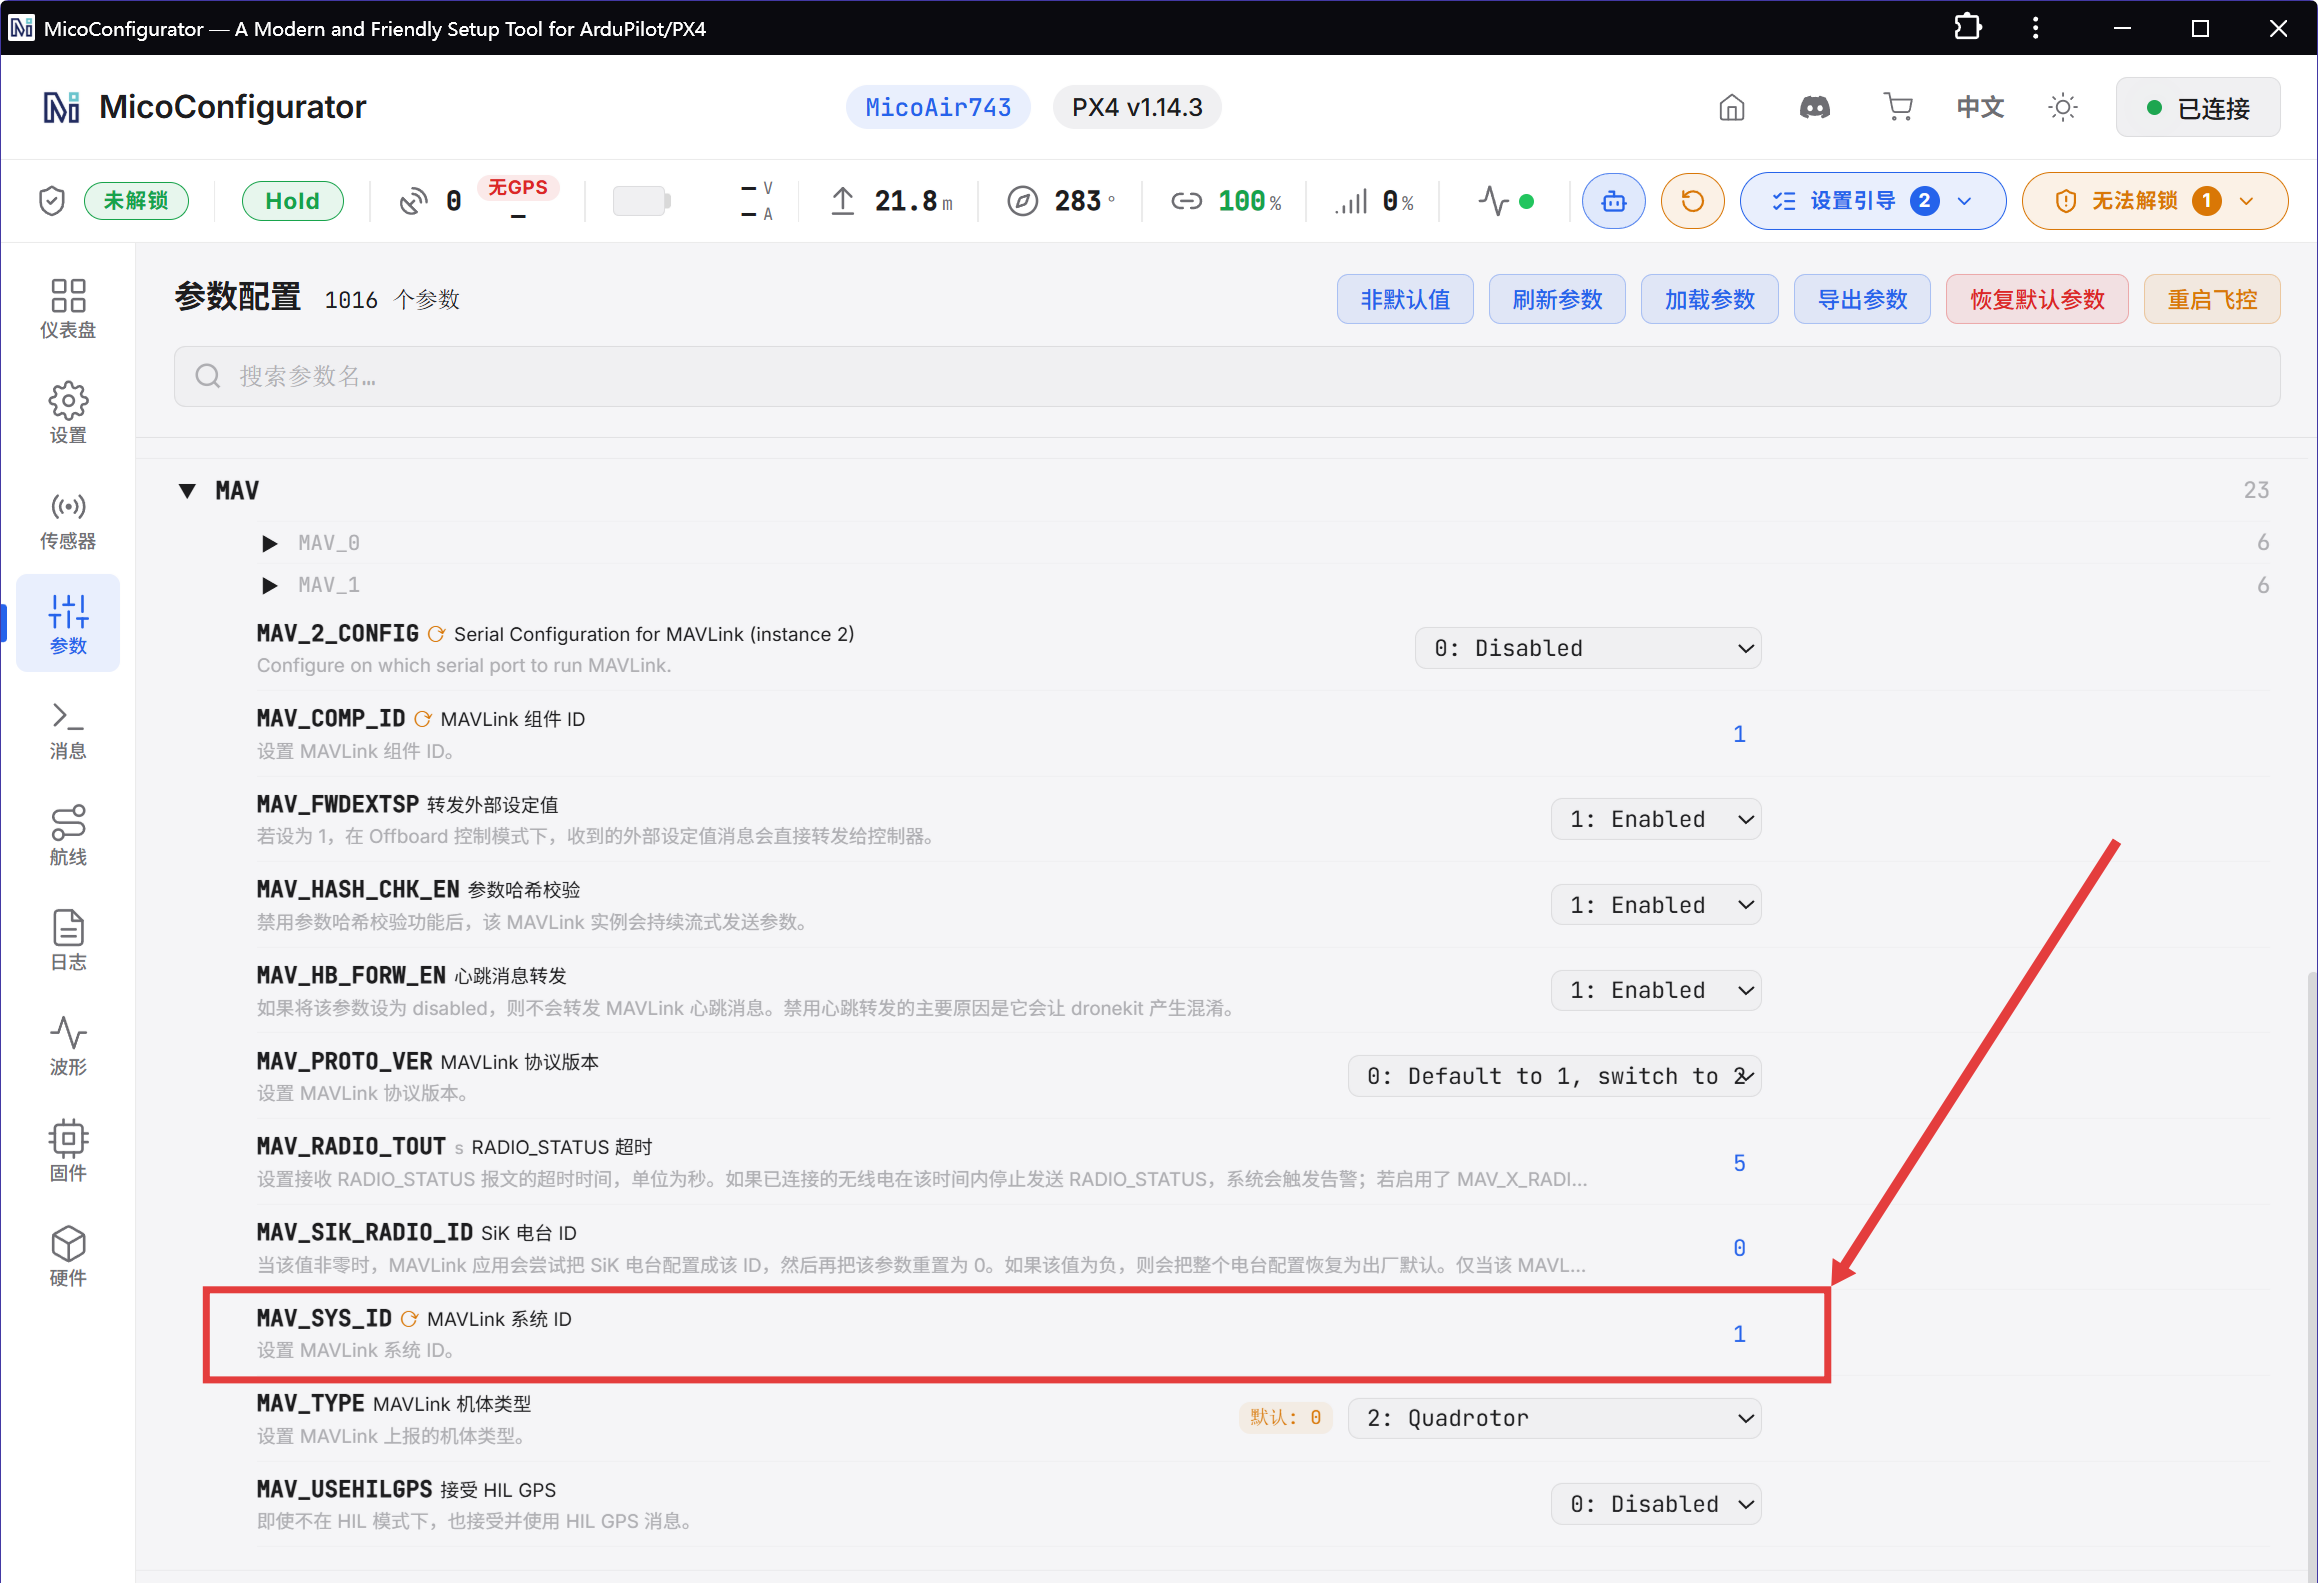2318x1583 pixels.
Task: Open the 硬件 hardware sidebar page
Action: [x=68, y=1257]
